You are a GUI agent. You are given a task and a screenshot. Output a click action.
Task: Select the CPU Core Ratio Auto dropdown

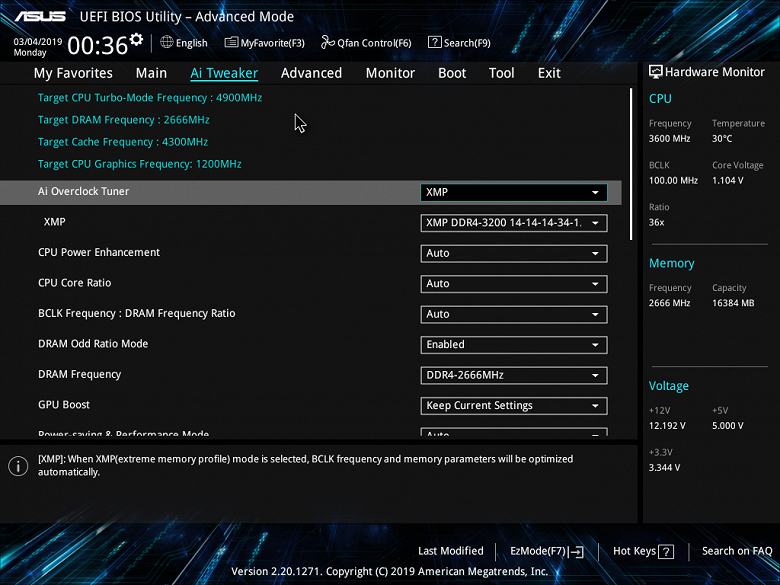(x=514, y=284)
